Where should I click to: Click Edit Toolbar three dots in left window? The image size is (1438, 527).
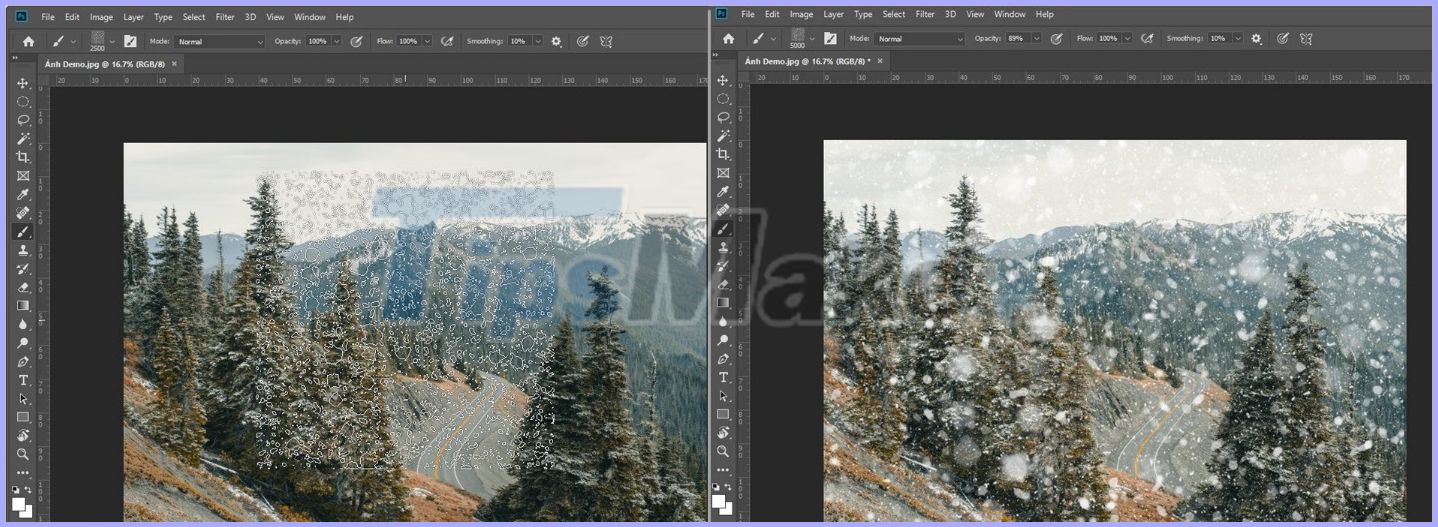coord(23,473)
